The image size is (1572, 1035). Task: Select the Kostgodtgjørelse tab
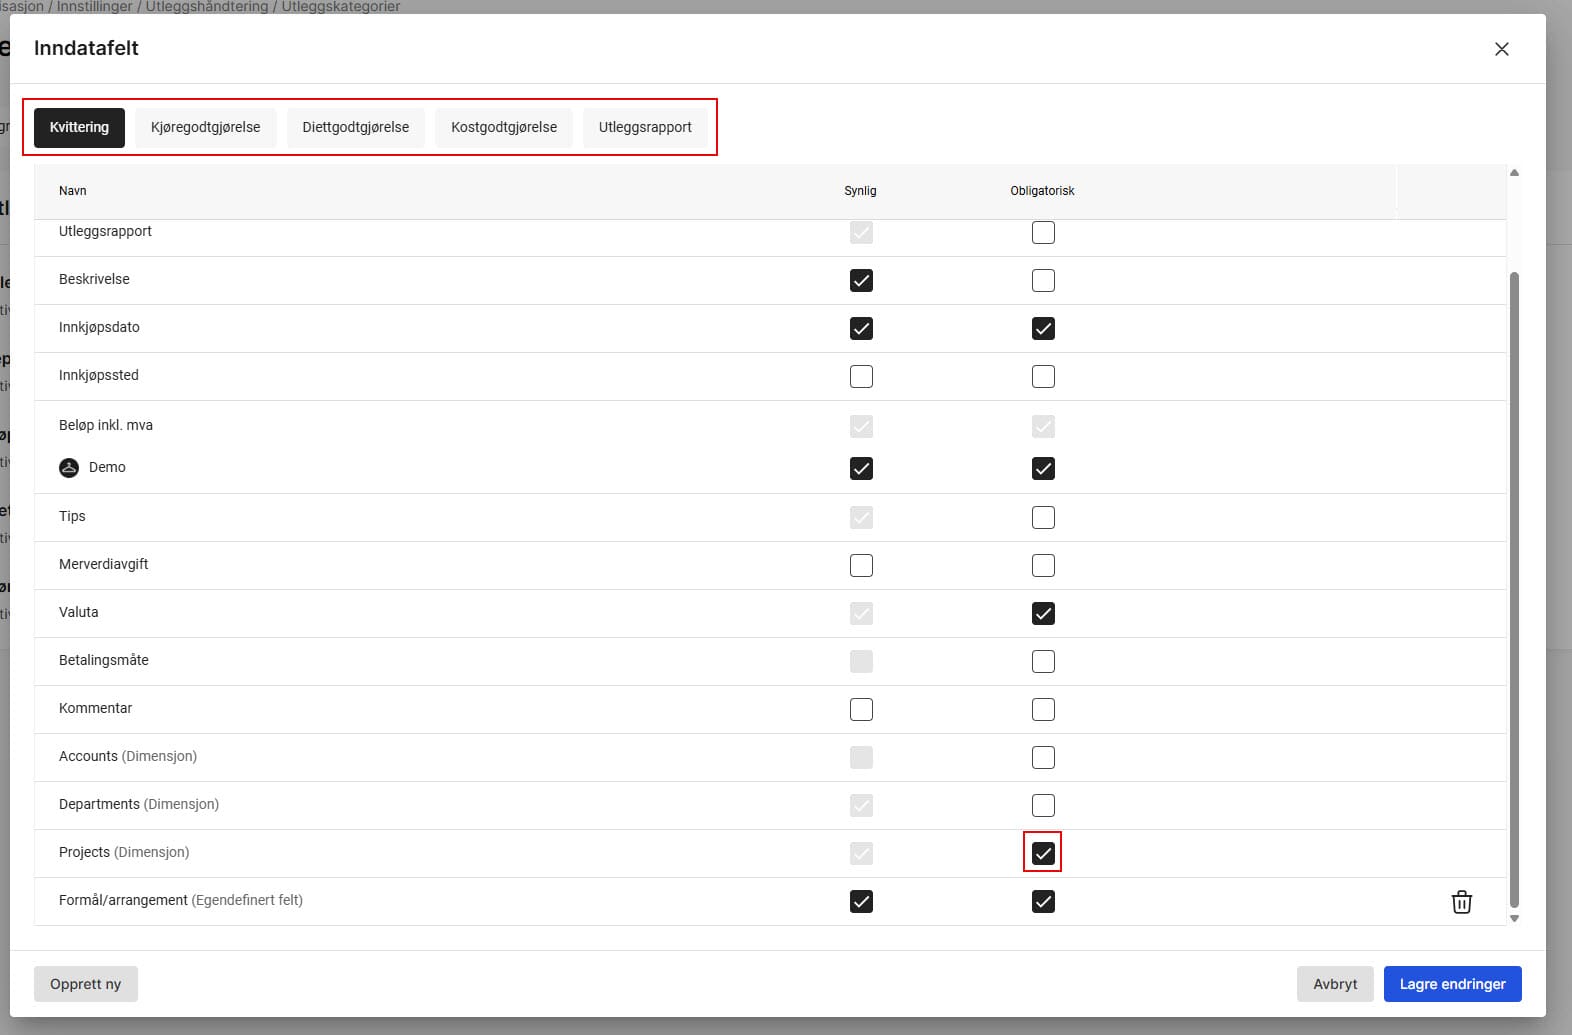coord(504,128)
